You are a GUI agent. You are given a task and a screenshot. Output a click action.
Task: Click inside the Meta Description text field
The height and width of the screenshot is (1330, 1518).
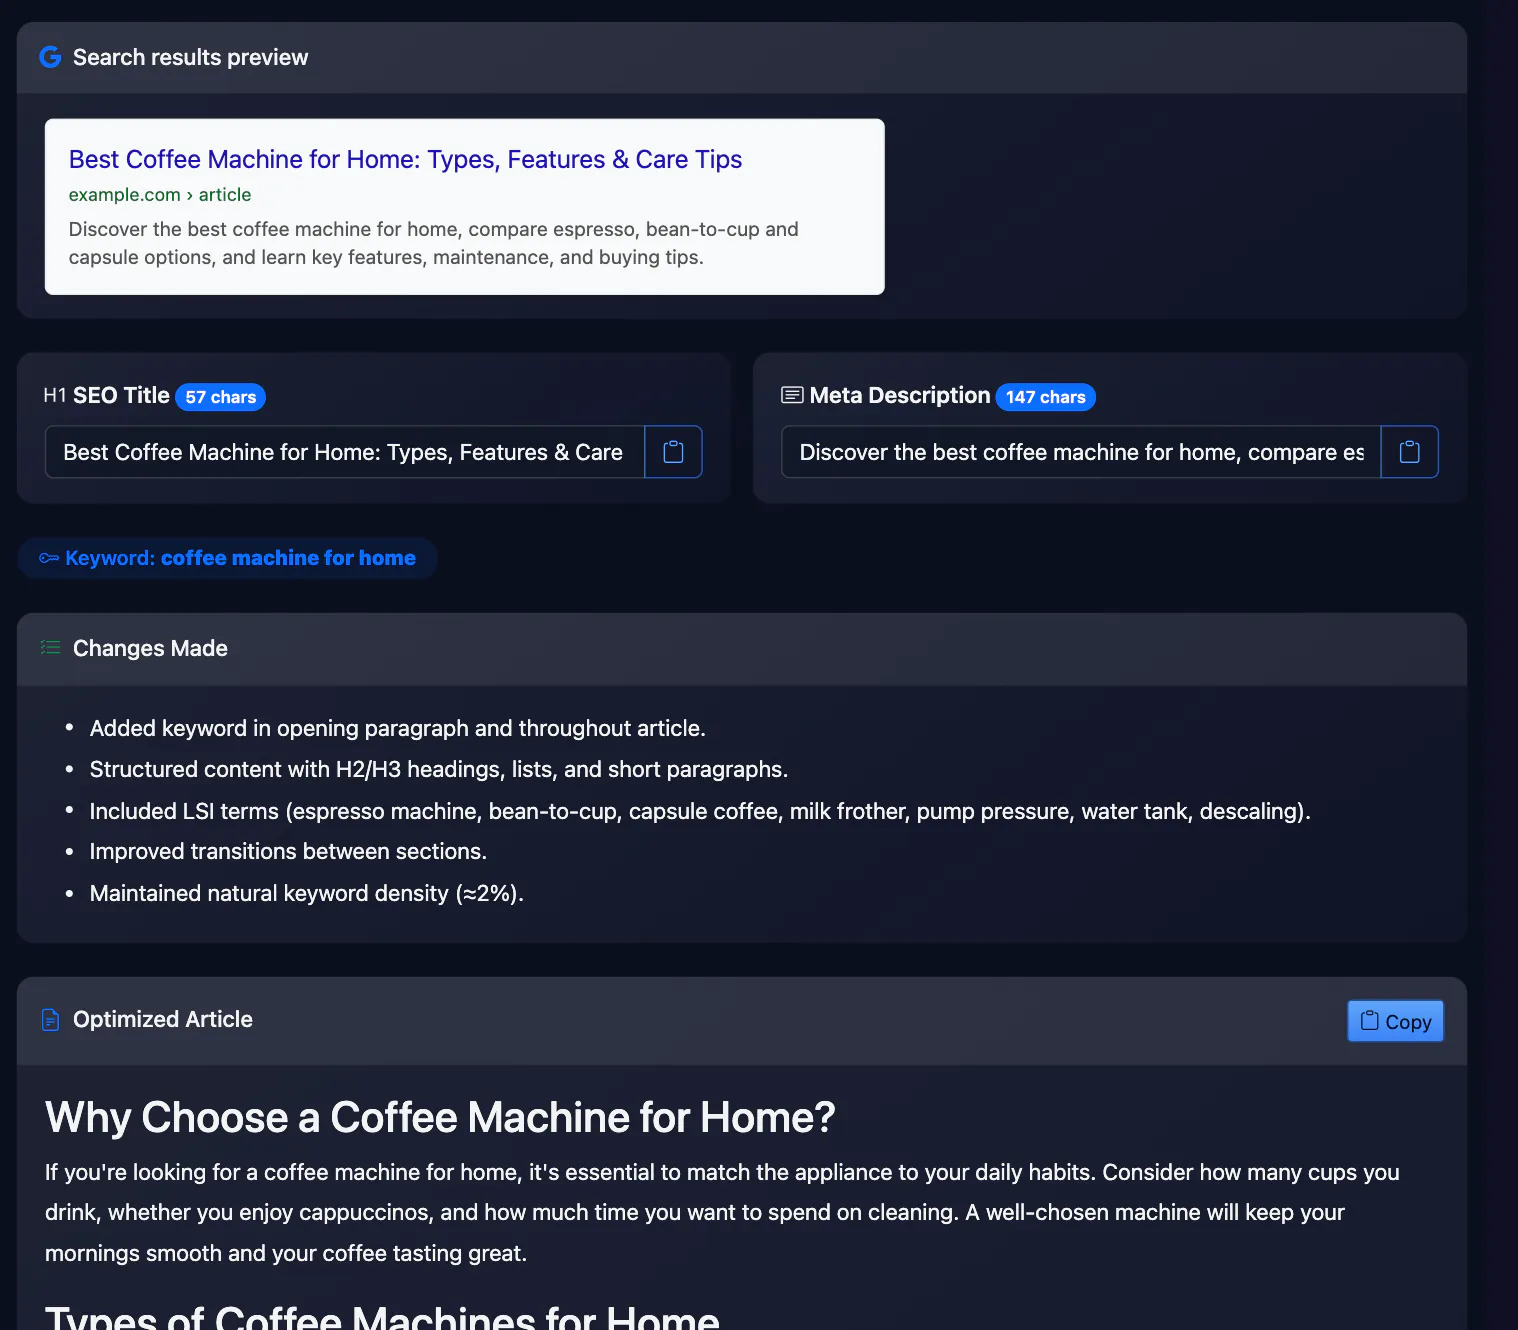(x=1081, y=452)
